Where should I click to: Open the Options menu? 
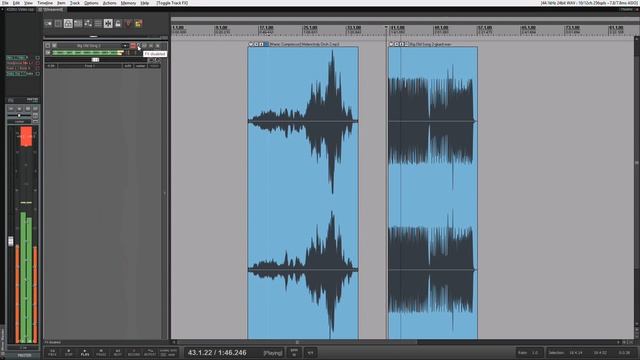point(91,3)
